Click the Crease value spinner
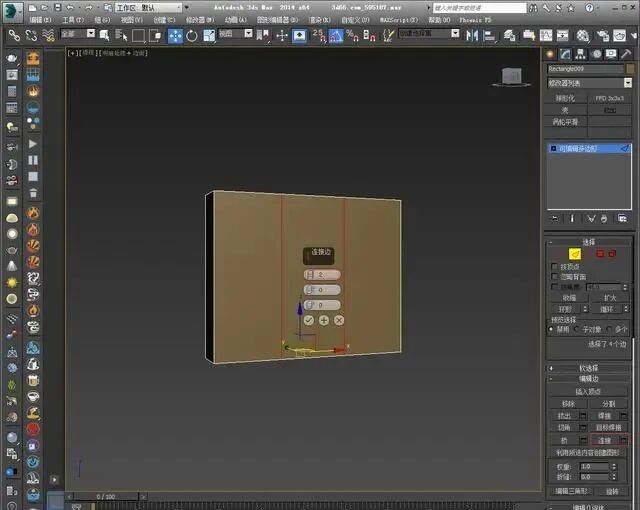This screenshot has height=510, width=640. click(614, 477)
